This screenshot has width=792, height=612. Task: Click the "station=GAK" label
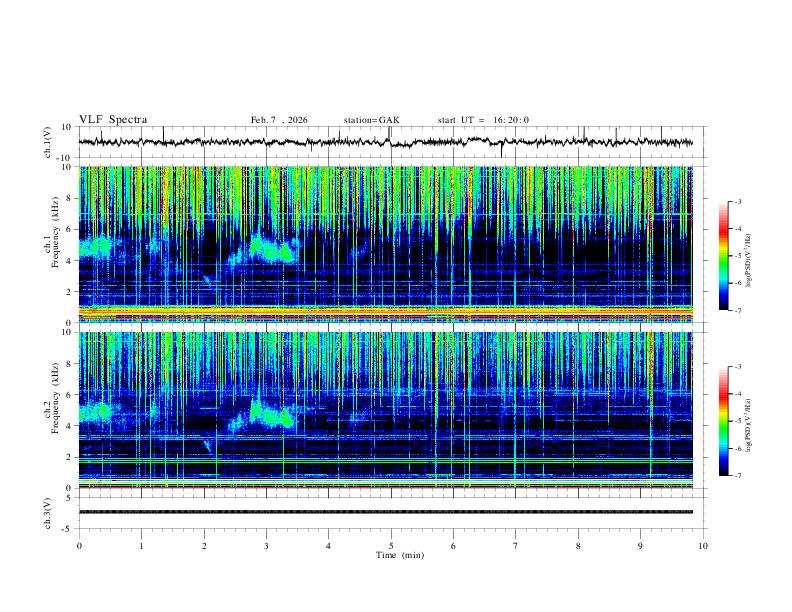coord(371,120)
